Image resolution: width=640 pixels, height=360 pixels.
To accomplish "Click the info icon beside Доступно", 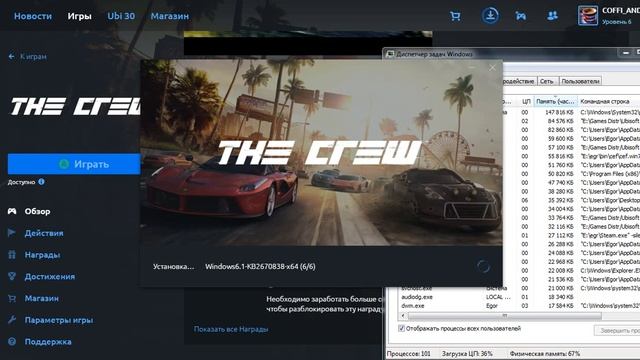I will point(41,182).
